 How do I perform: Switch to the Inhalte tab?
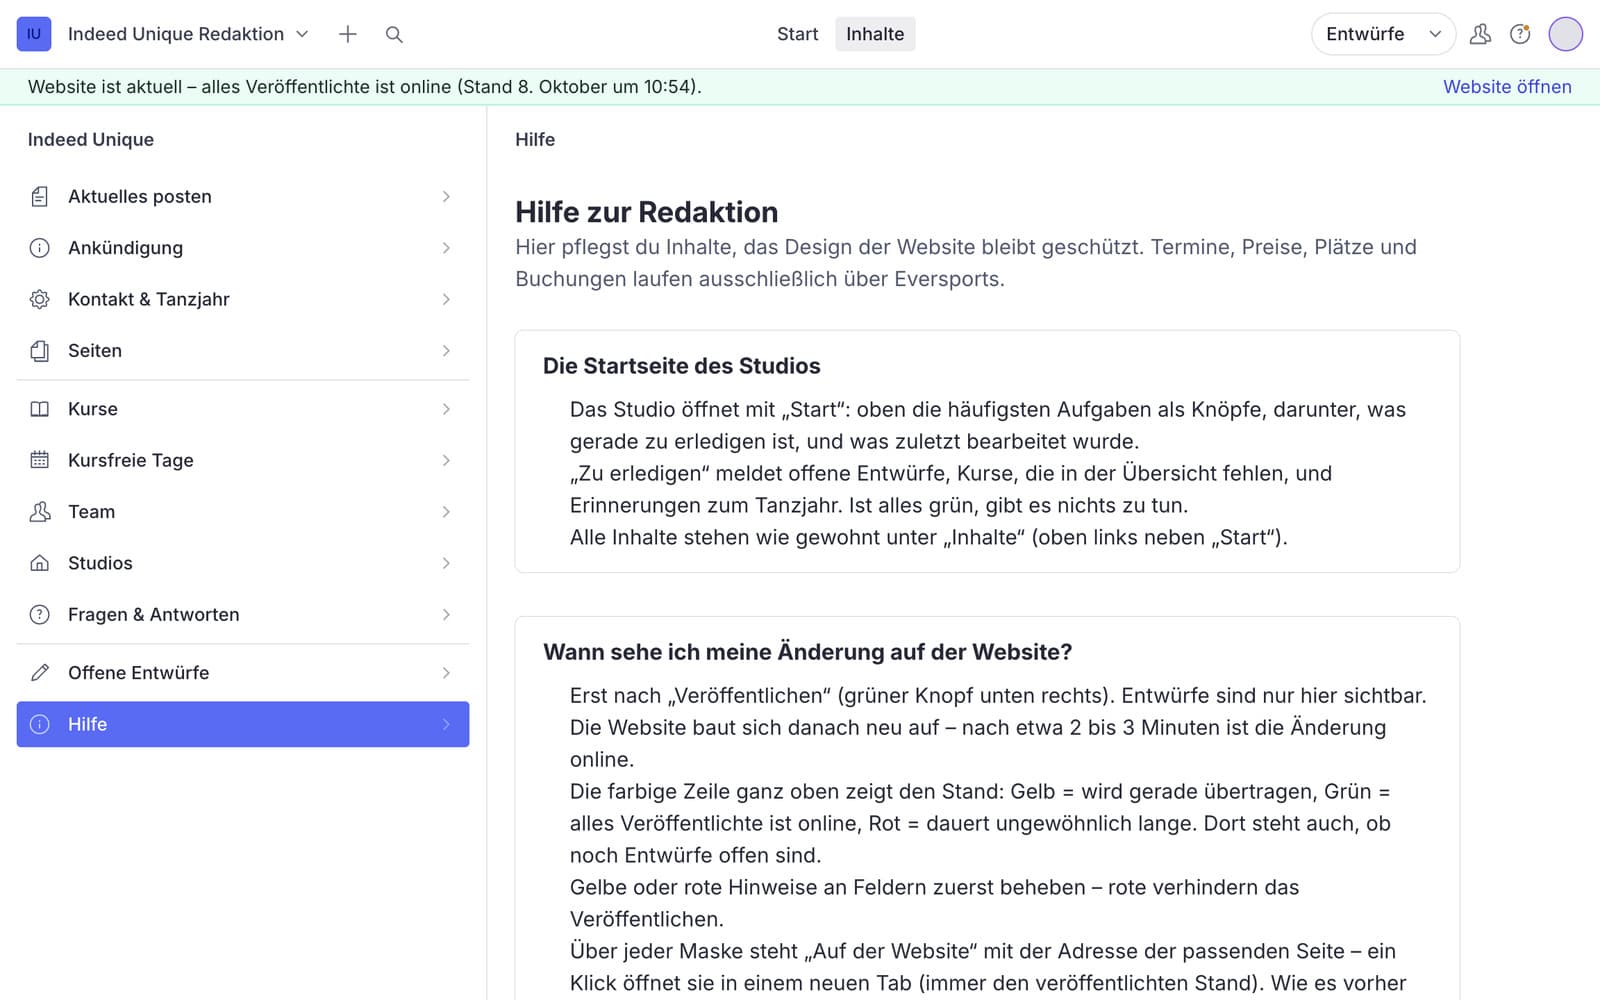click(875, 34)
